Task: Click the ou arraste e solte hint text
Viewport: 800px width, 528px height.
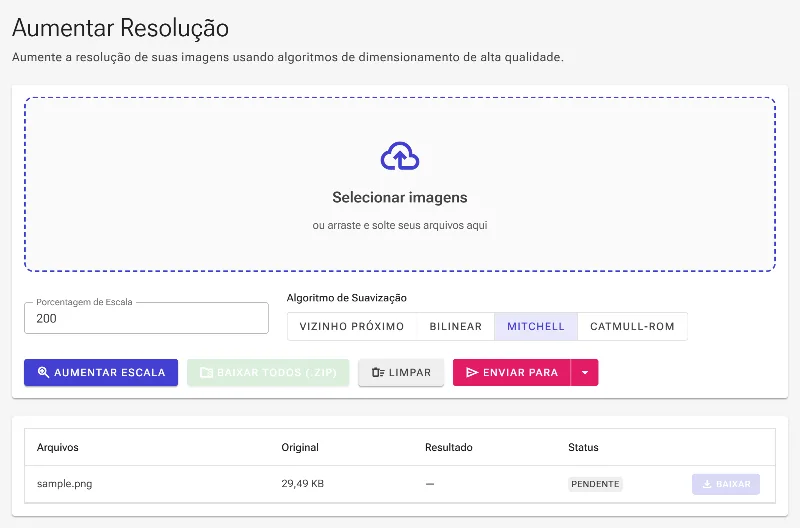Action: [399, 225]
